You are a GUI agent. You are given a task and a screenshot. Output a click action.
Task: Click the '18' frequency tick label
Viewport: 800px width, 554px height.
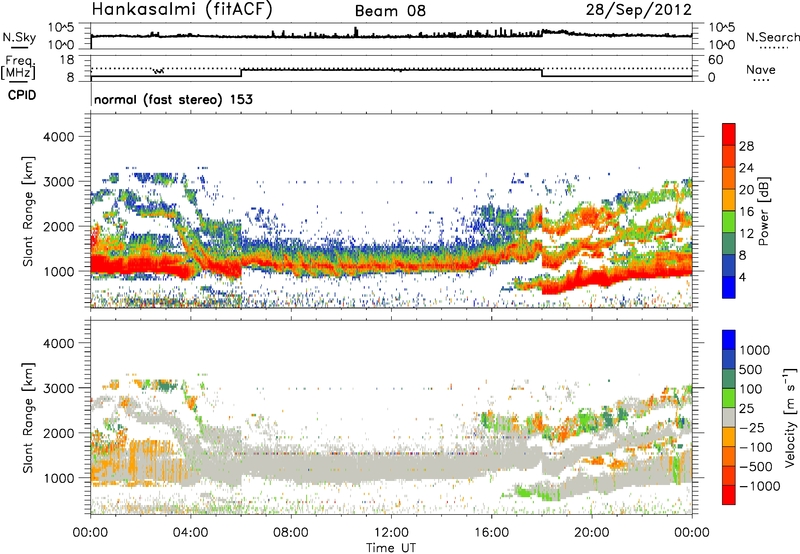67,60
